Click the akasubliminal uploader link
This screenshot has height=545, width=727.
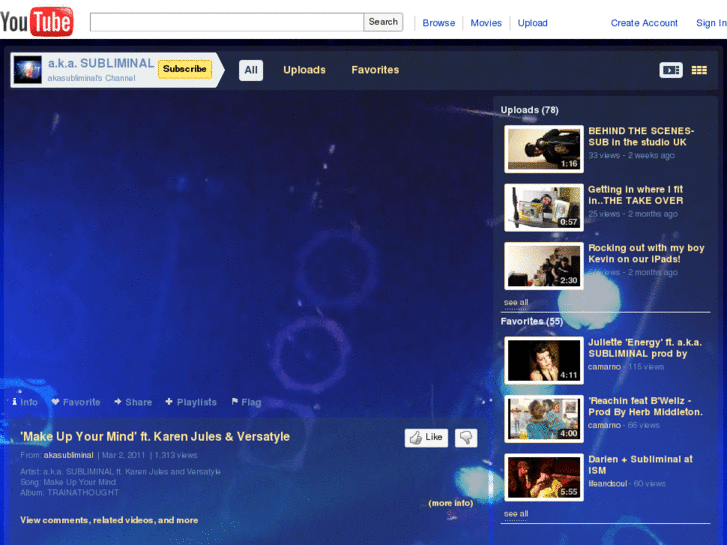coord(69,455)
